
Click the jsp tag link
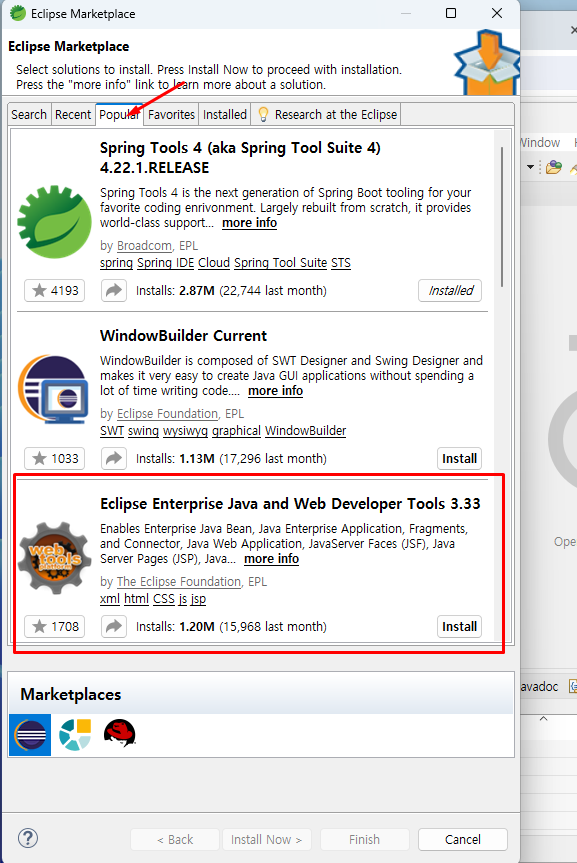pos(198,599)
